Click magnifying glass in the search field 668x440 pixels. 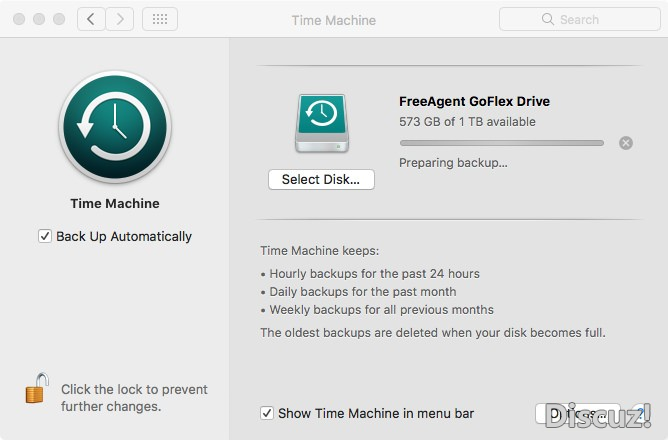[x=548, y=19]
